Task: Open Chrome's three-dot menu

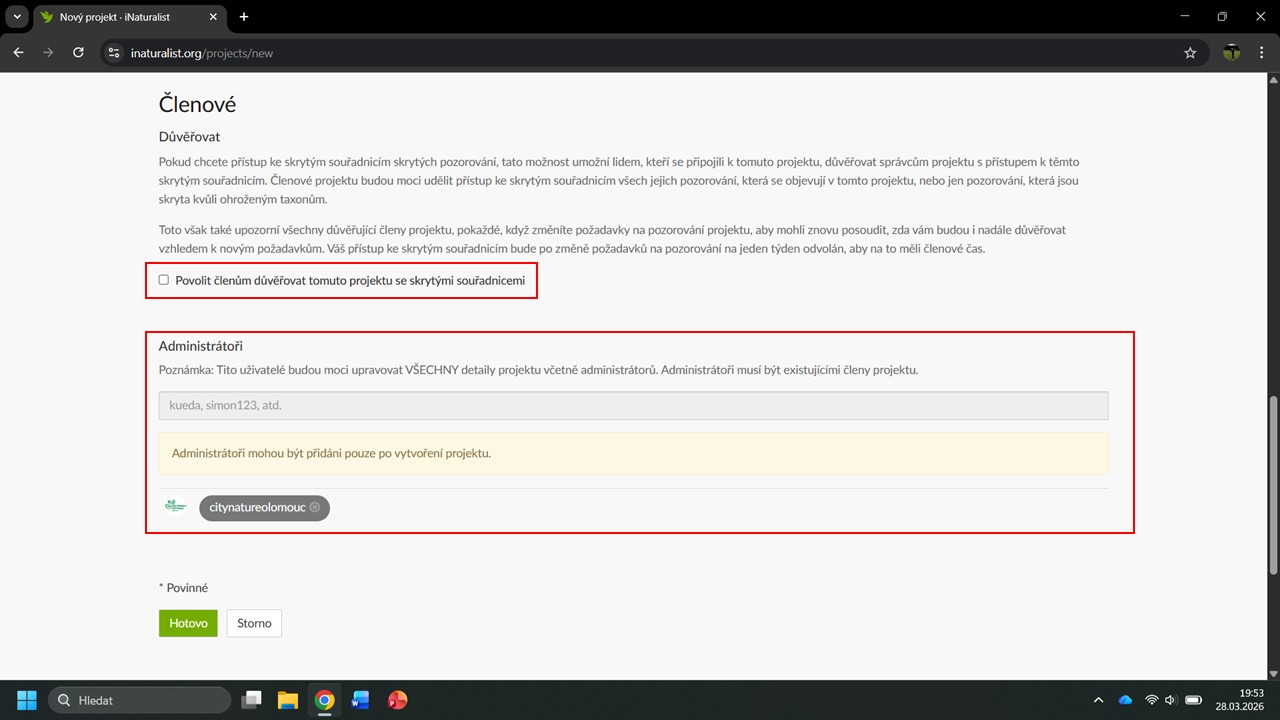Action: coord(1263,53)
